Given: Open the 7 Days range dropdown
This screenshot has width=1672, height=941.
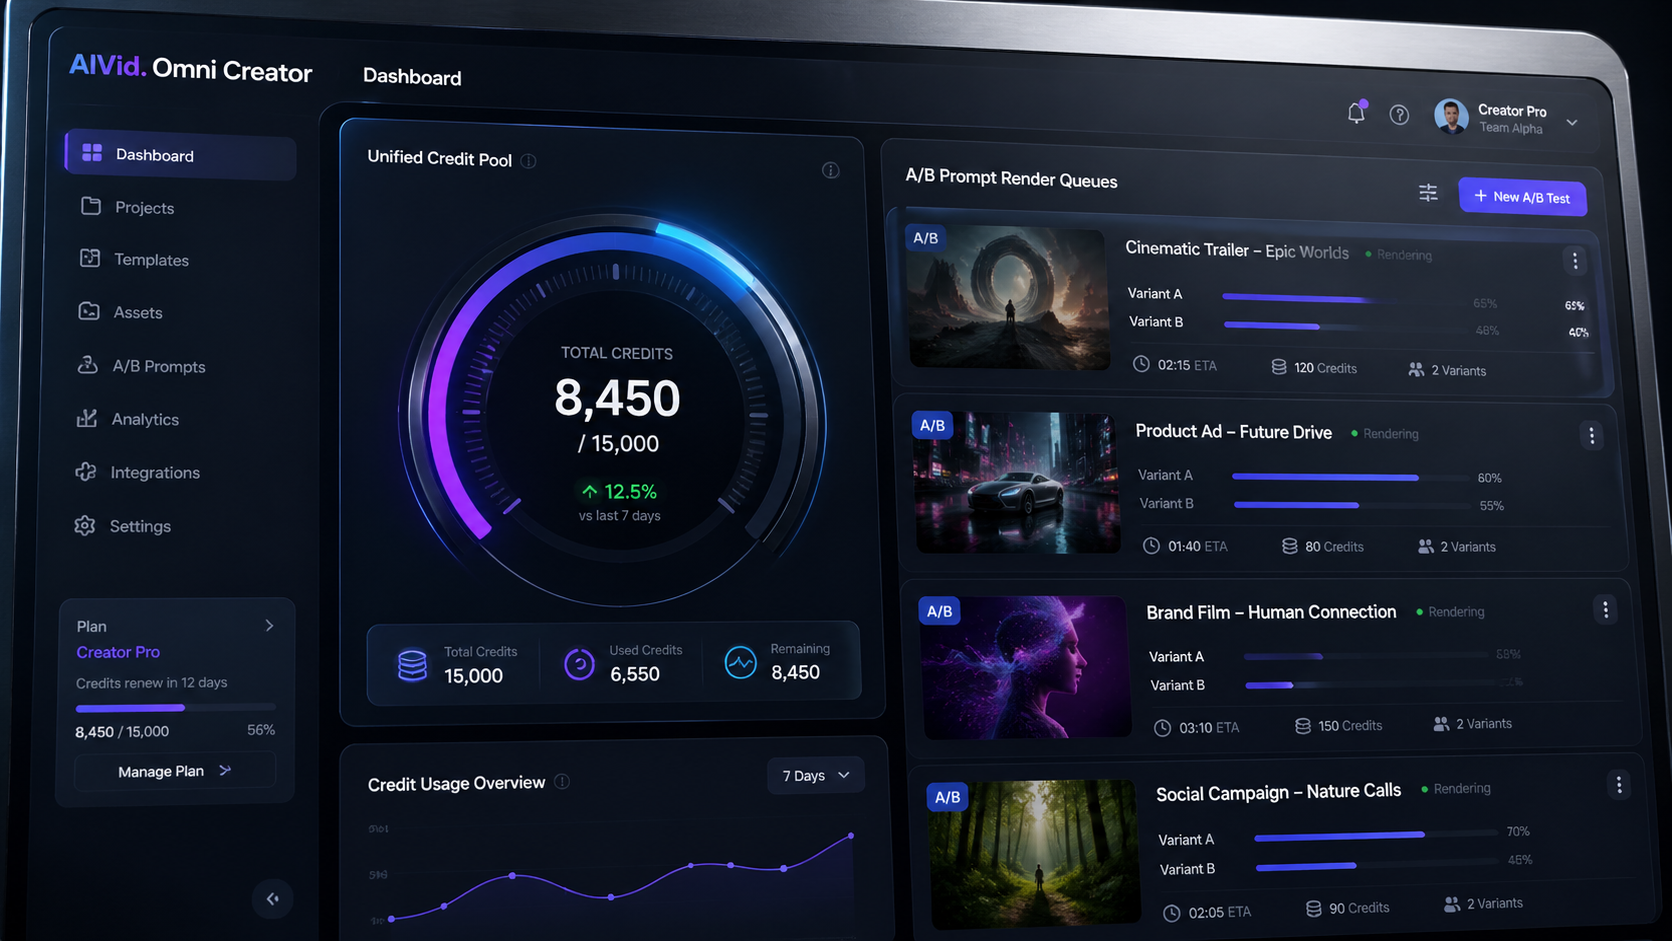Looking at the screenshot, I should coord(816,776).
